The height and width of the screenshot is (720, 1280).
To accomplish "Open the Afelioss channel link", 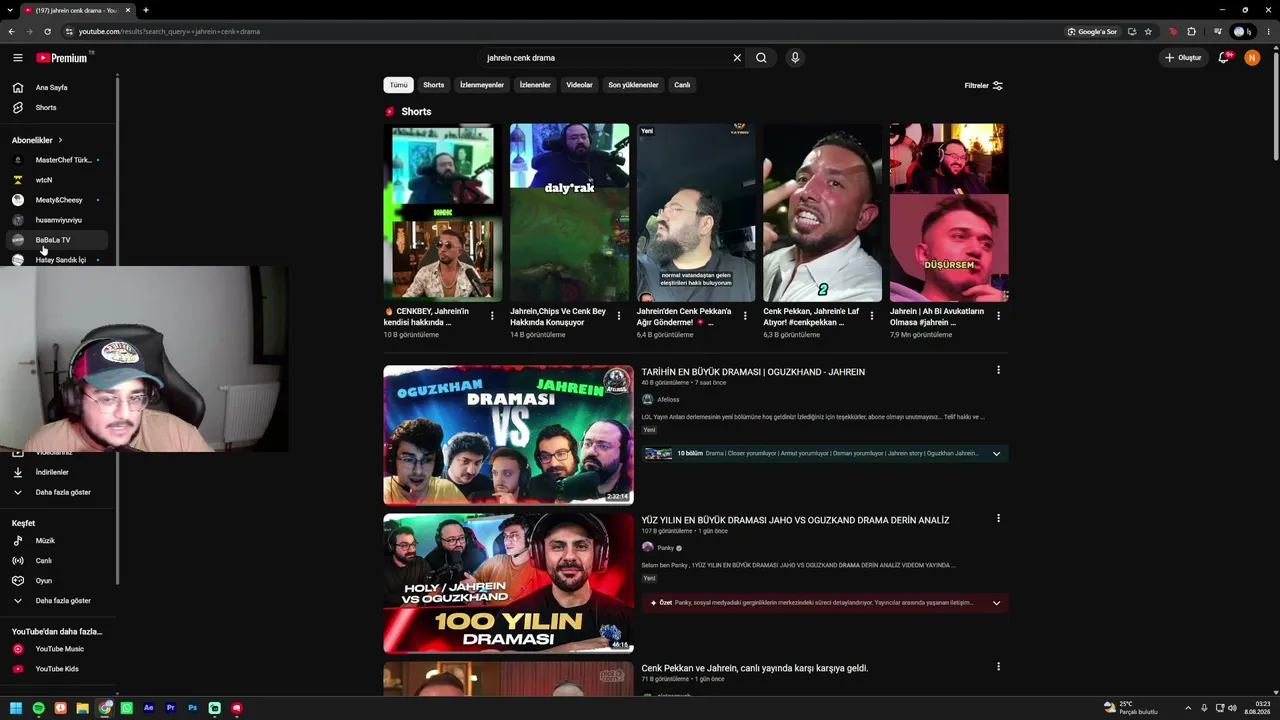I will (668, 400).
